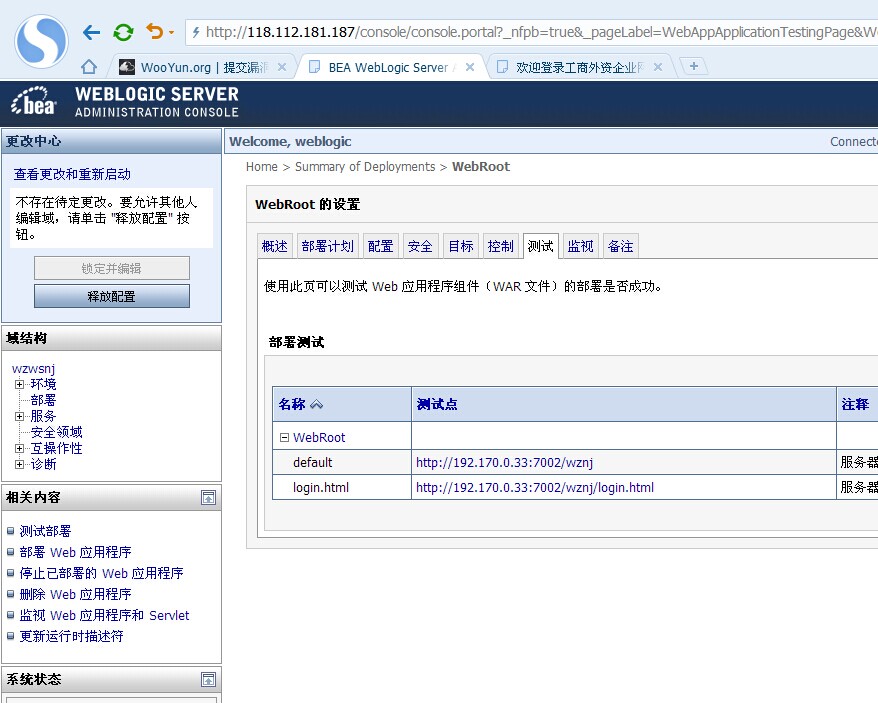Open the http://192.170.0.33:7002/wznj test link
Viewport: 878px width, 703px height.
pos(505,463)
